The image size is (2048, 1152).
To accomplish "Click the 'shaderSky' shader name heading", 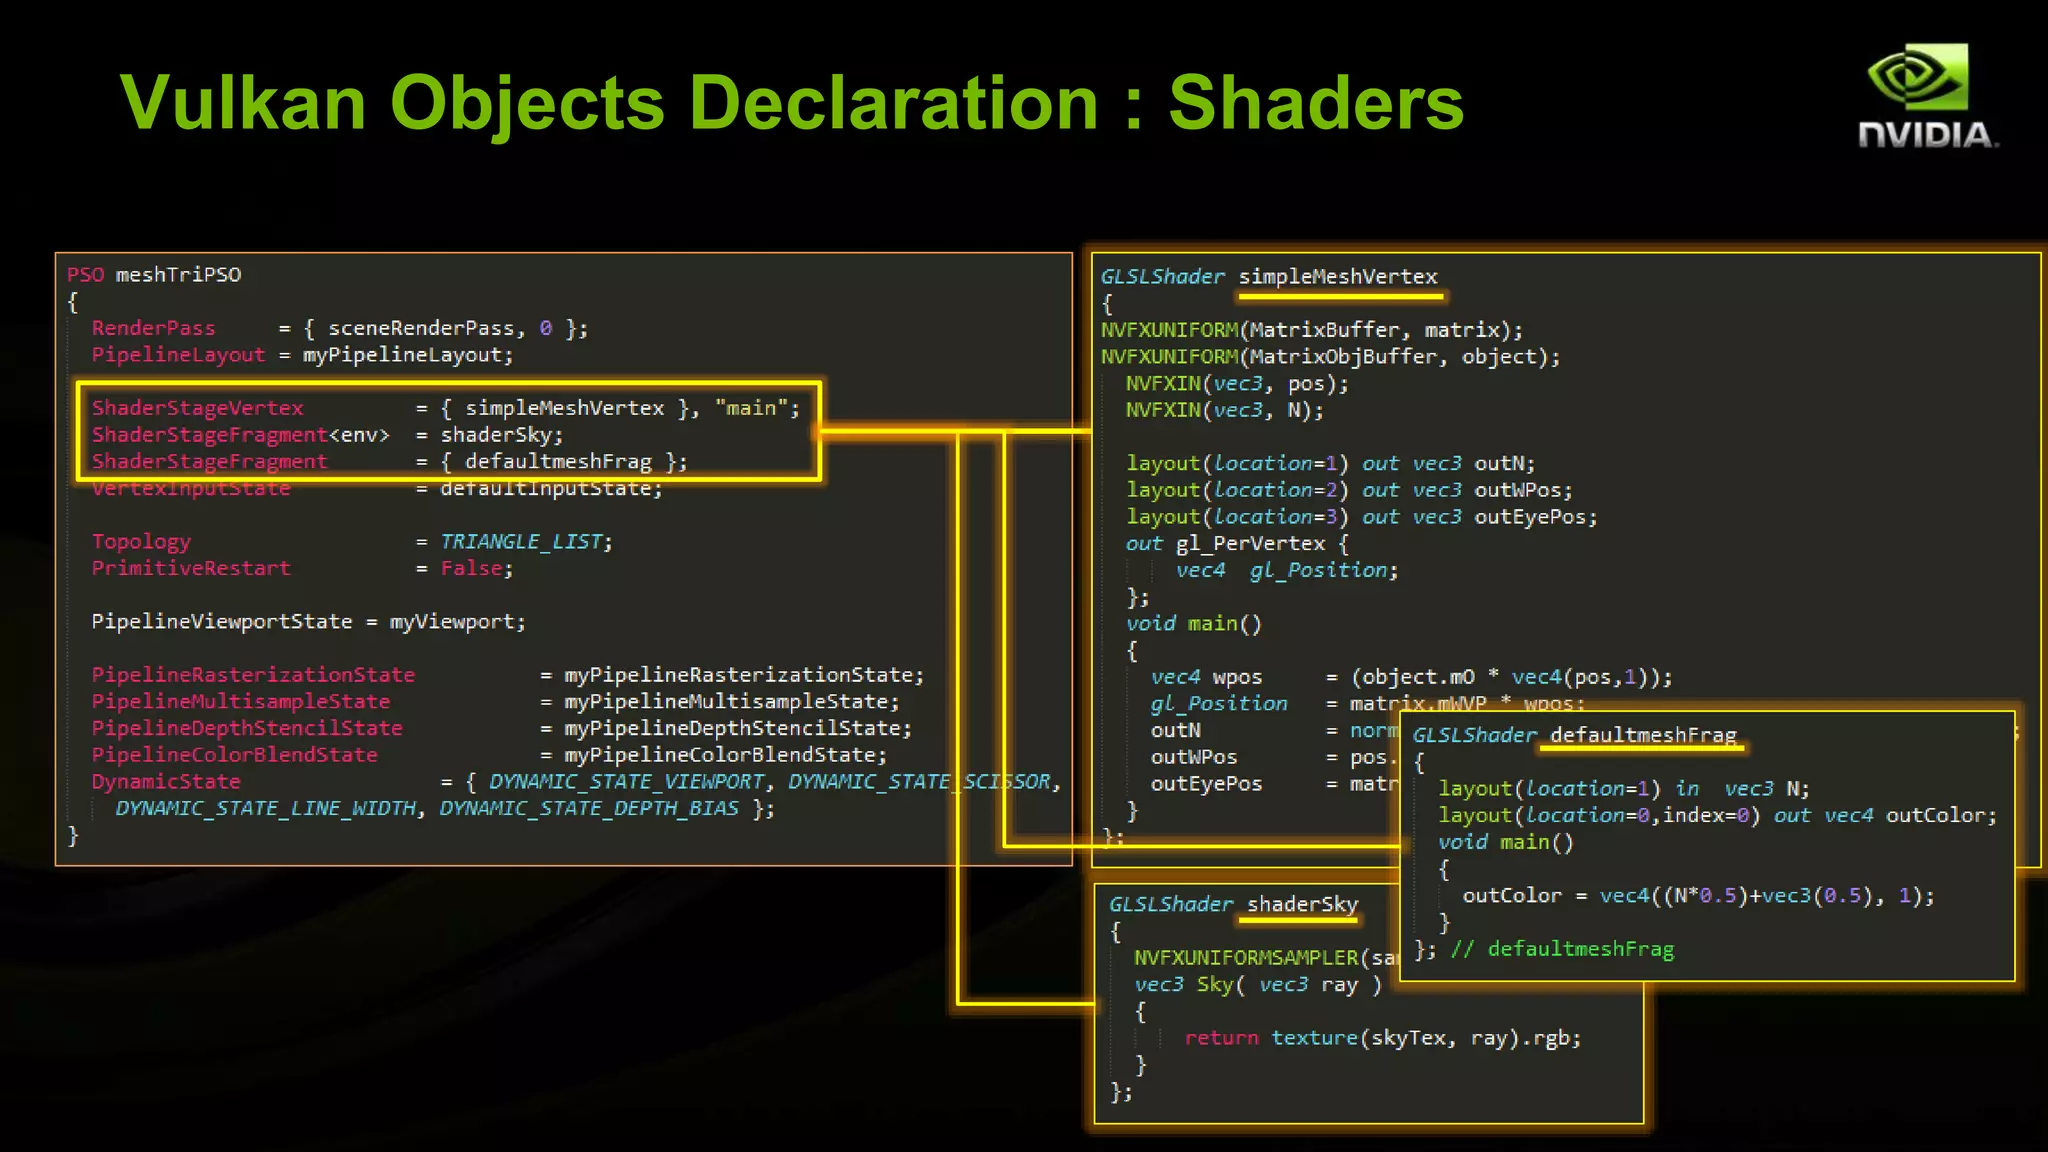I will [1302, 904].
